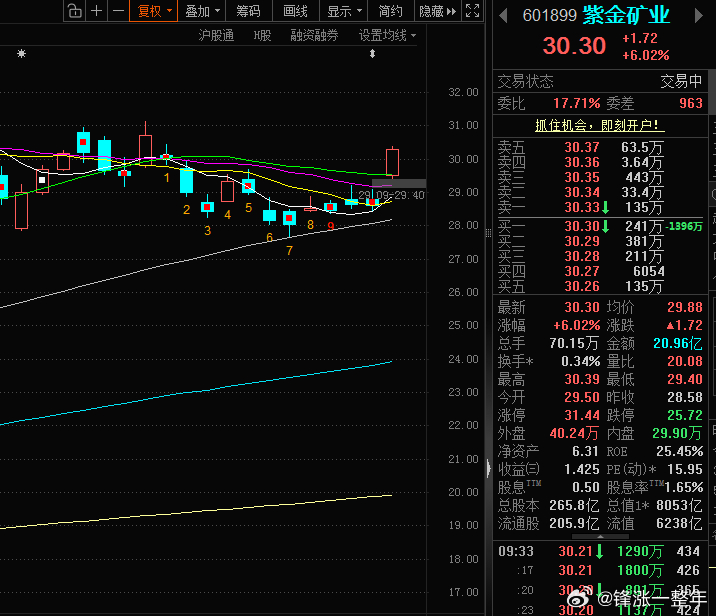The width and height of the screenshot is (716, 616).
Task: Select the 画线 drawing tool button
Action: coord(295,11)
